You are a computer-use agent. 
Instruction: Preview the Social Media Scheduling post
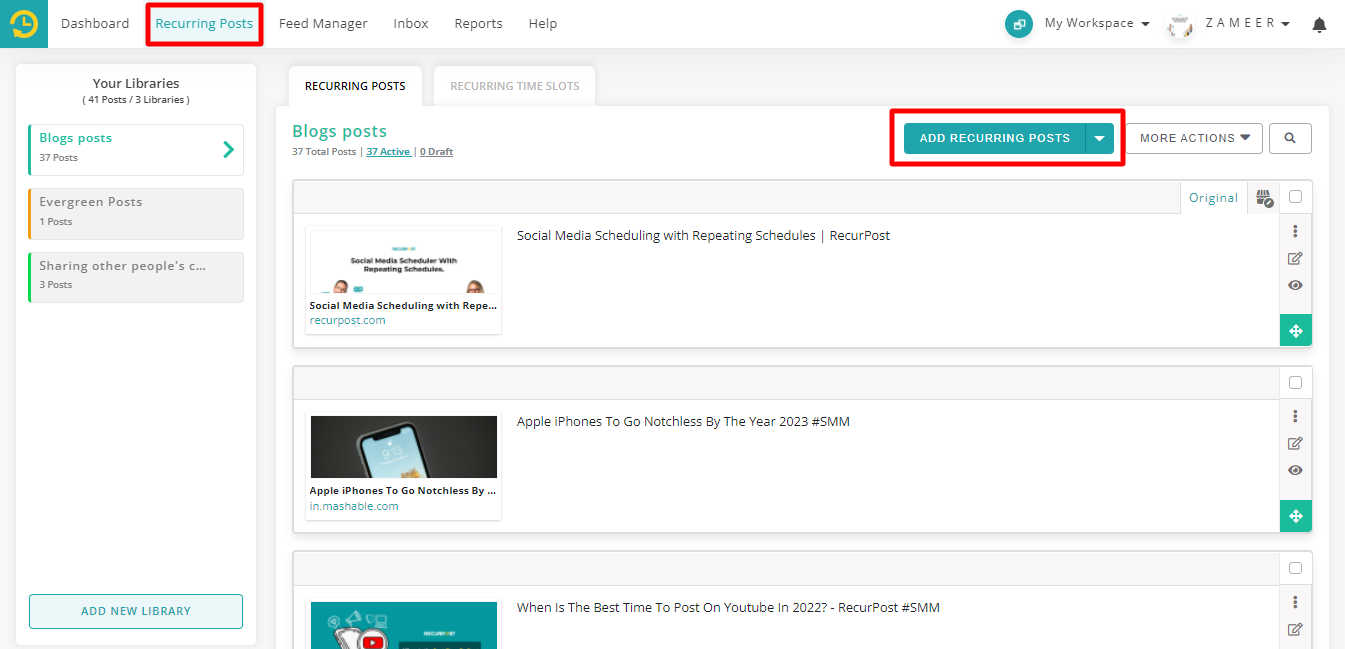pyautogui.click(x=1295, y=285)
